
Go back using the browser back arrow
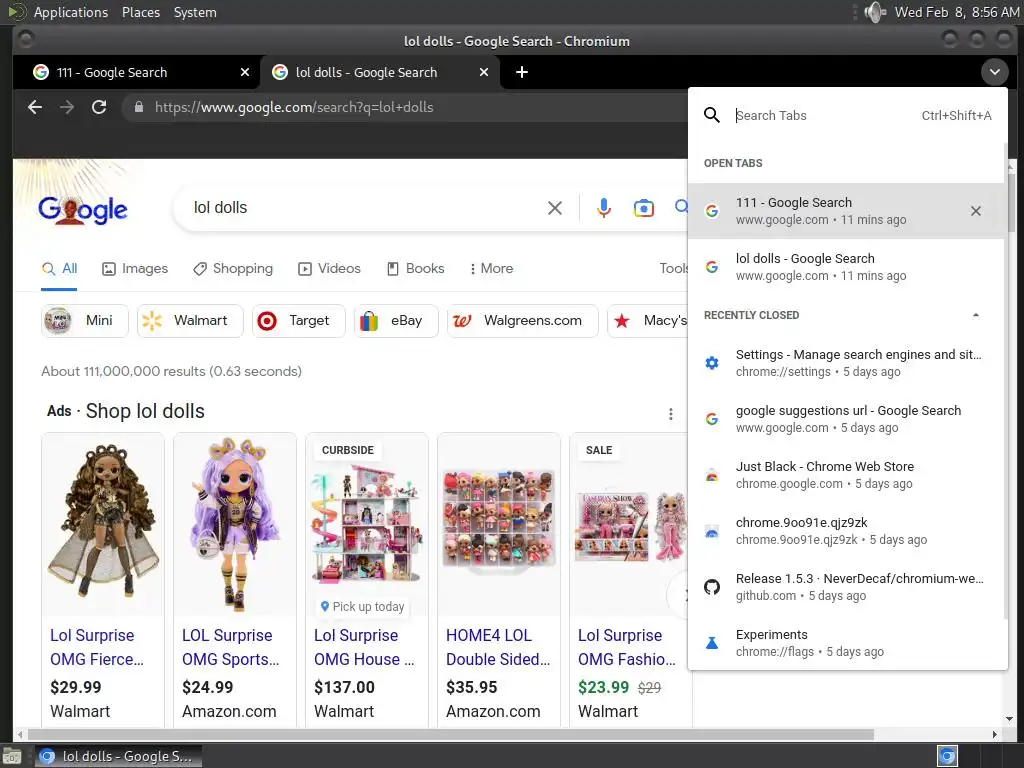[35, 107]
